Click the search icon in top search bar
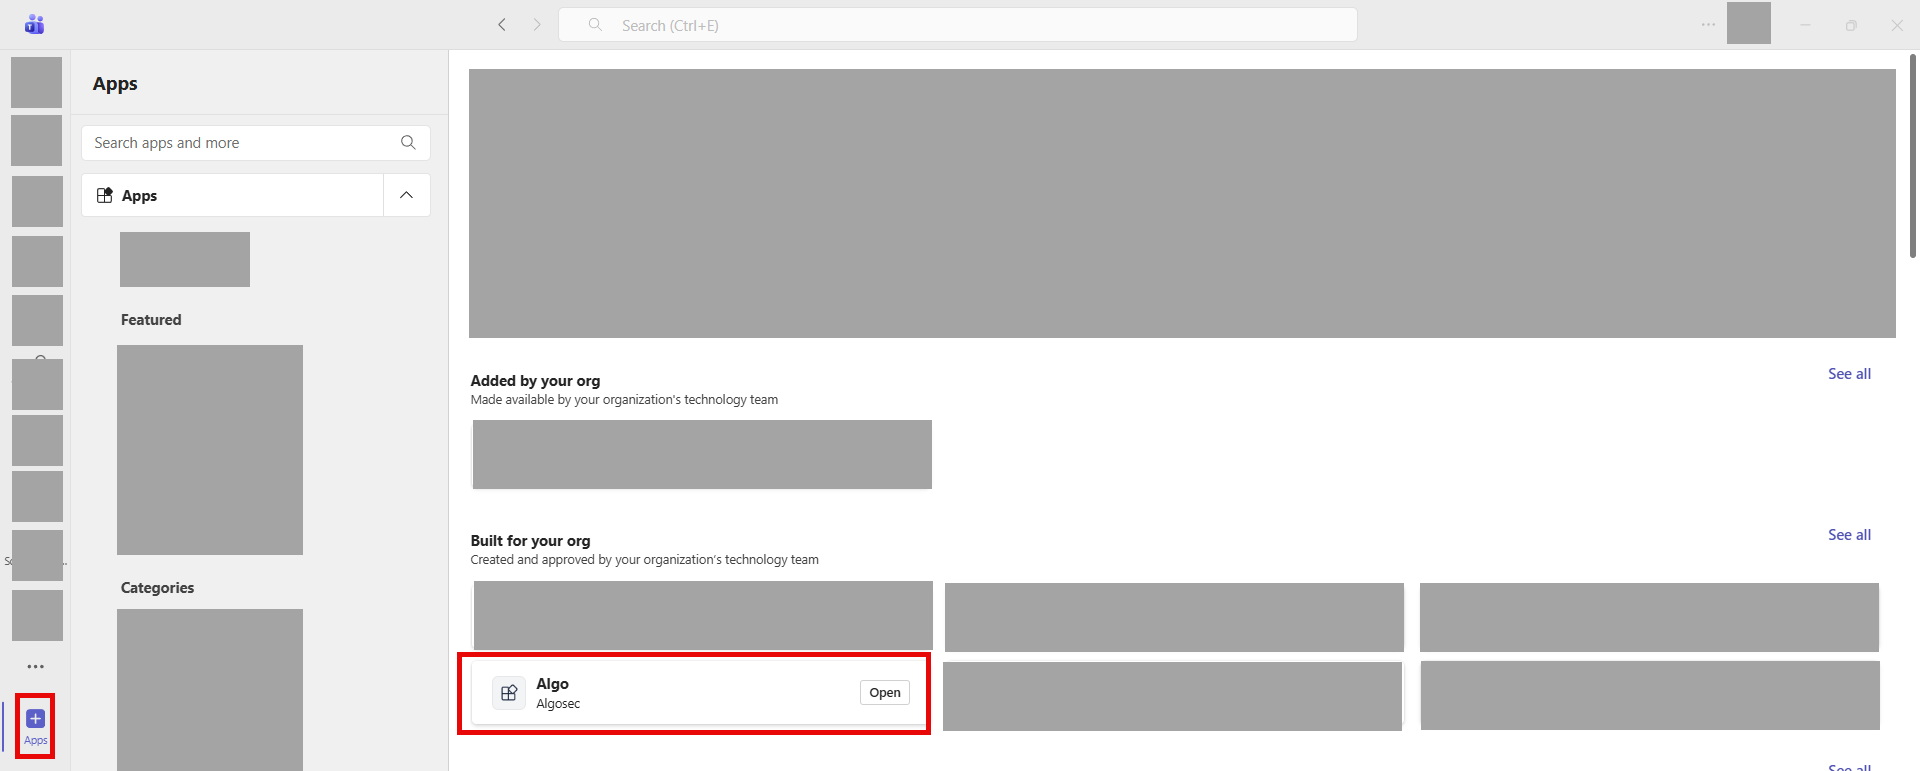1920x771 pixels. [595, 25]
